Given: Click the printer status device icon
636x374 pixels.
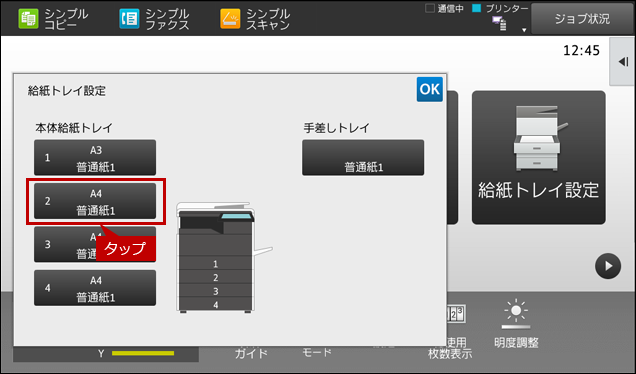Looking at the screenshot, I should pyautogui.click(x=499, y=24).
